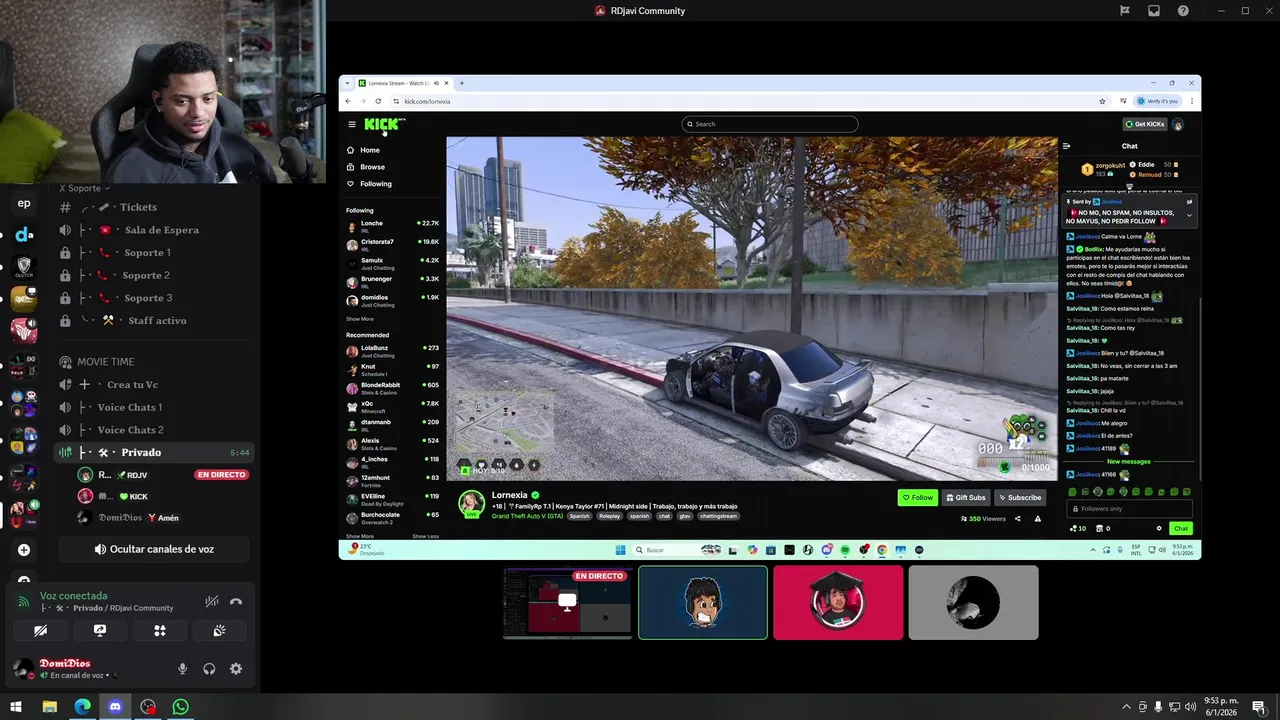Screen dimensions: 1280x720
Task: Select the Privado voice channel
Action: coord(153,453)
